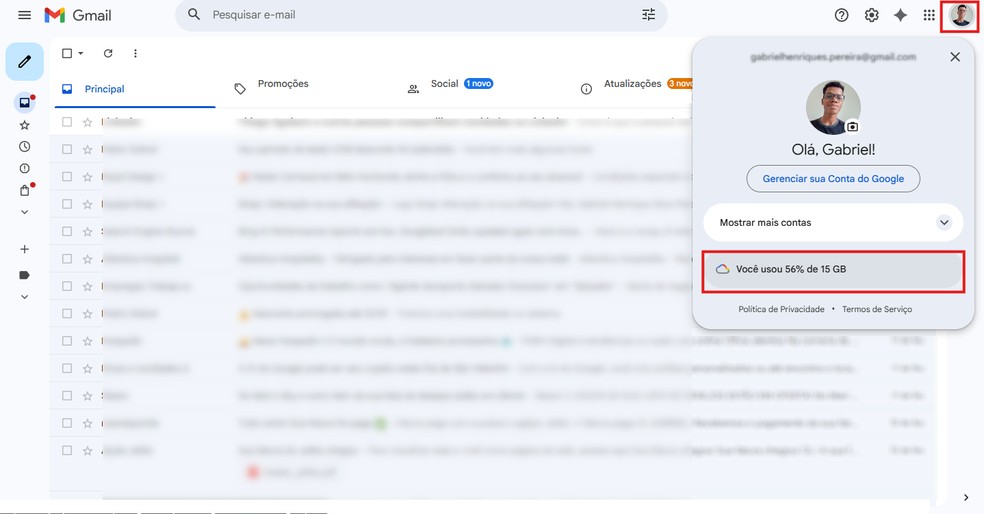Click the plus icon to create a label
The width and height of the screenshot is (984, 514).
pyautogui.click(x=24, y=249)
